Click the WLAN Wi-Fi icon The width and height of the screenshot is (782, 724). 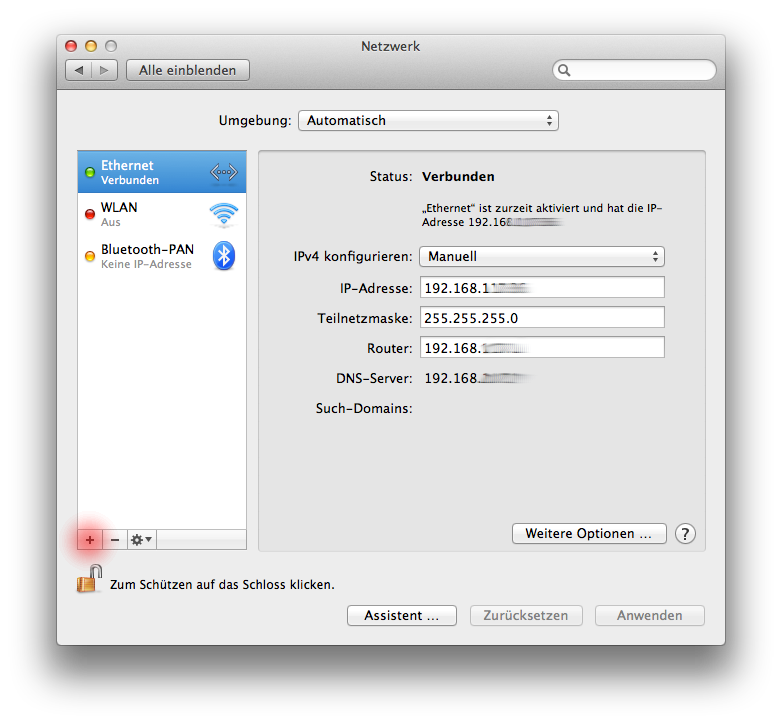pos(224,214)
